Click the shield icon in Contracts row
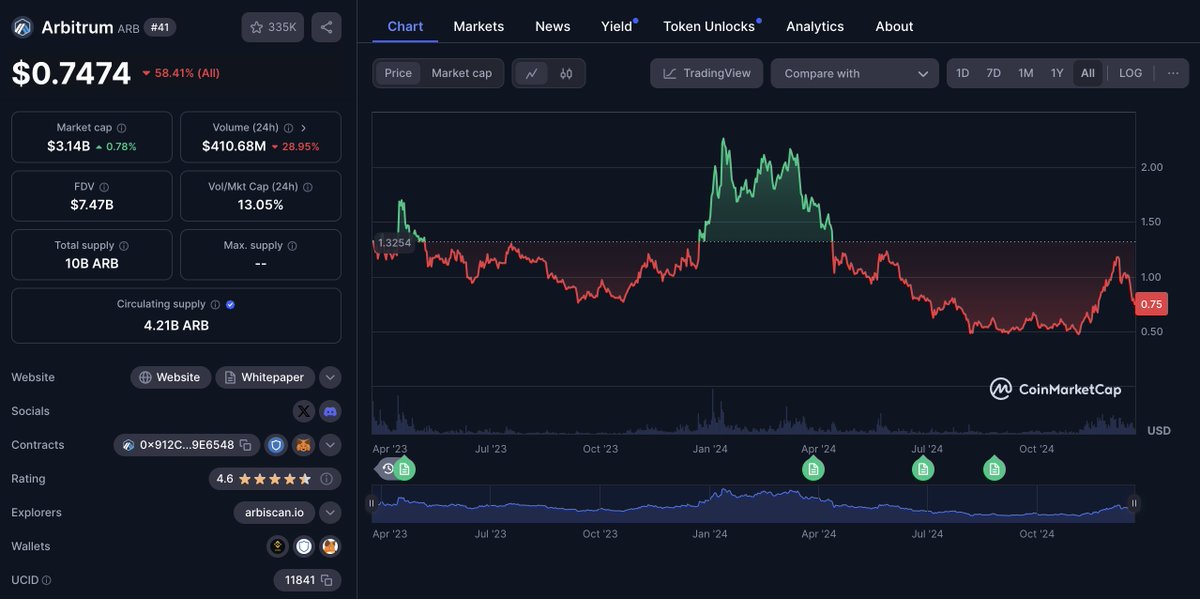Viewport: 1200px width, 599px height. pos(276,445)
